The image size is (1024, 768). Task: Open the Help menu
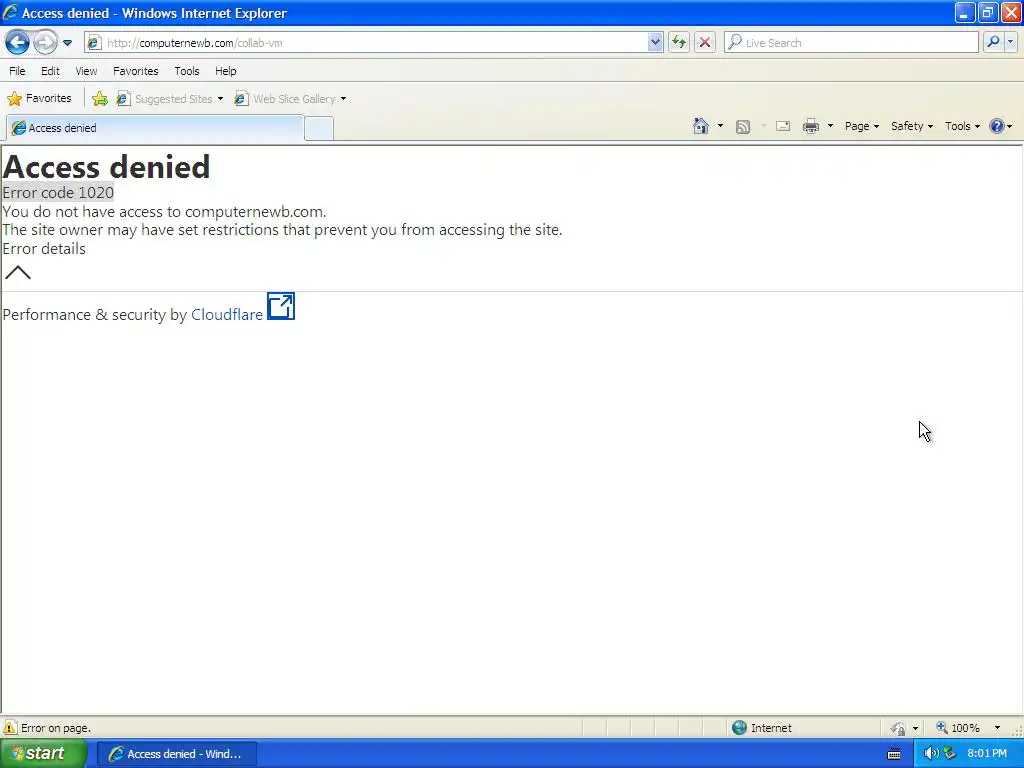click(x=226, y=71)
